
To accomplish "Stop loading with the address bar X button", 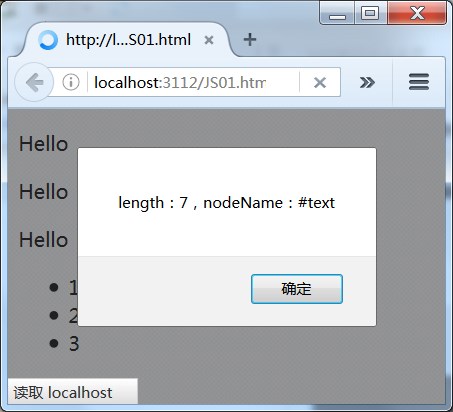I will click(x=320, y=82).
